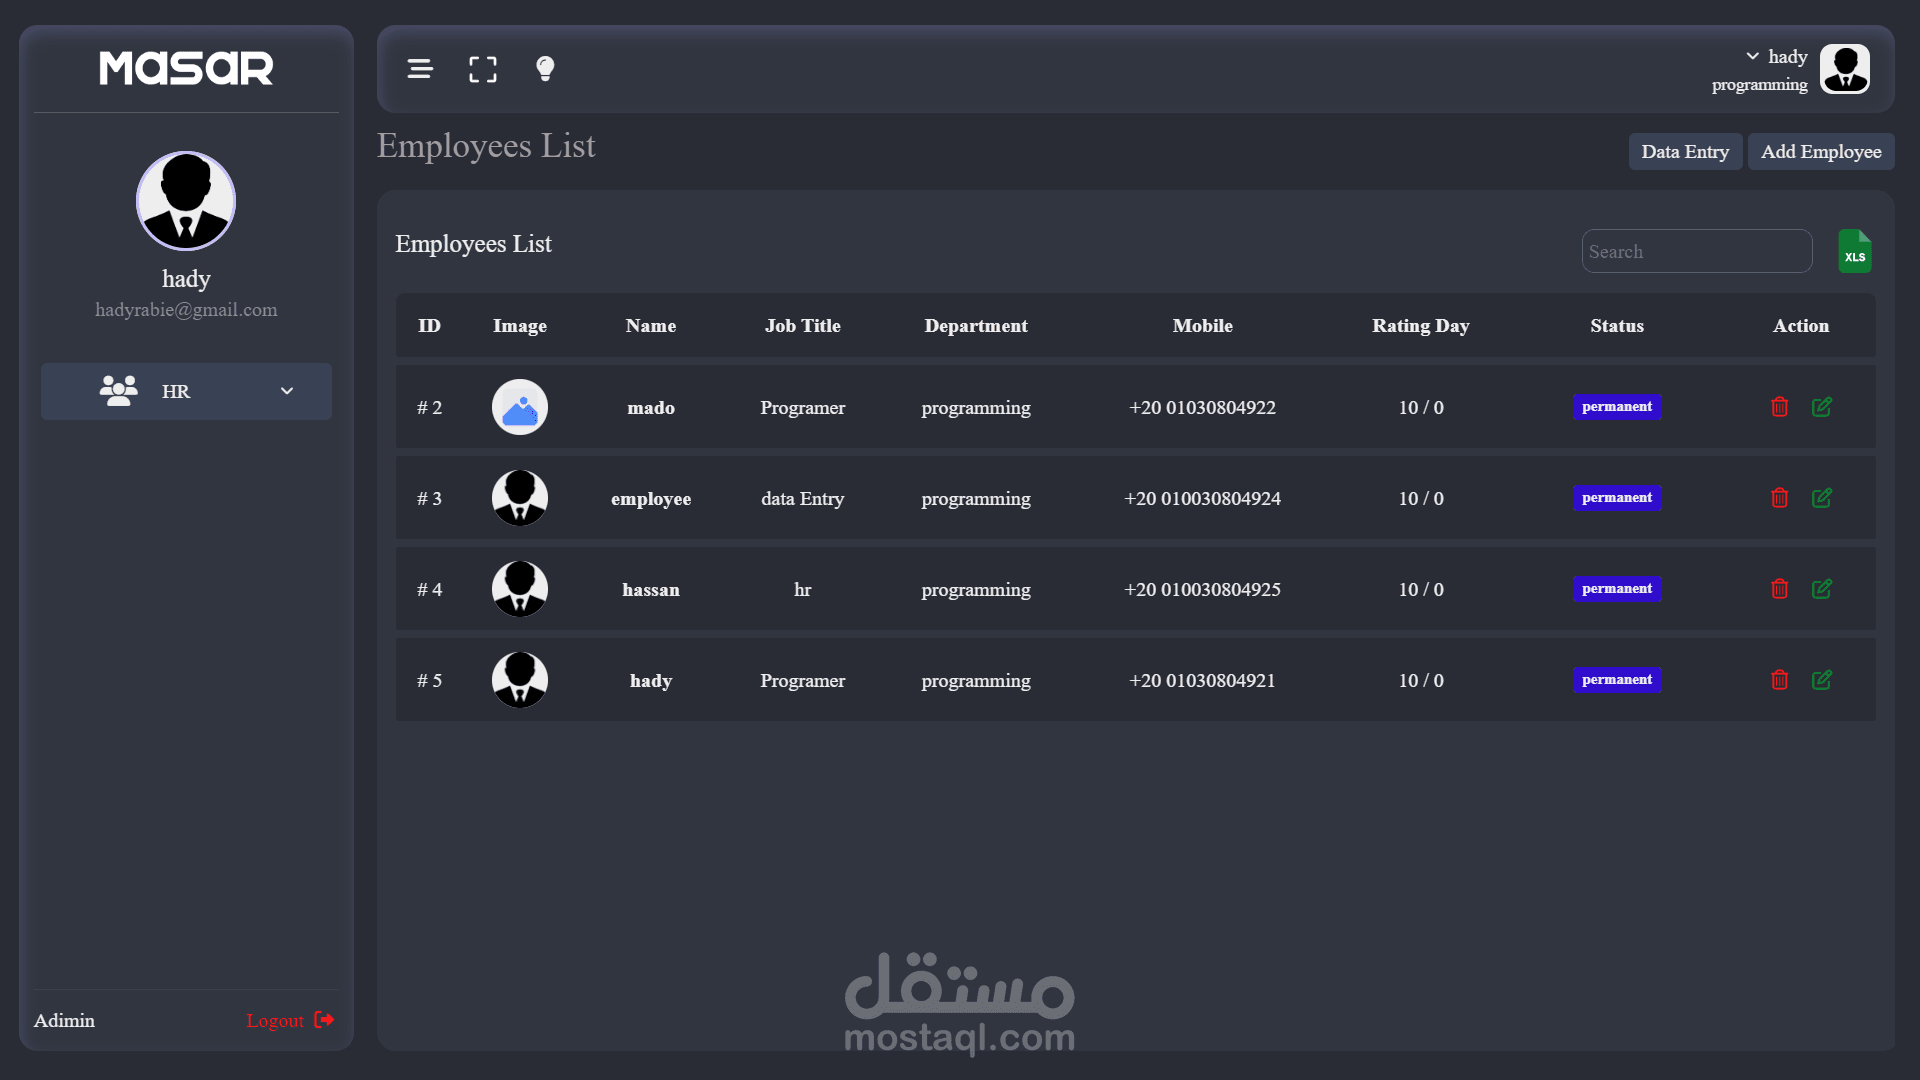Delete the employee row for hady

[1779, 680]
